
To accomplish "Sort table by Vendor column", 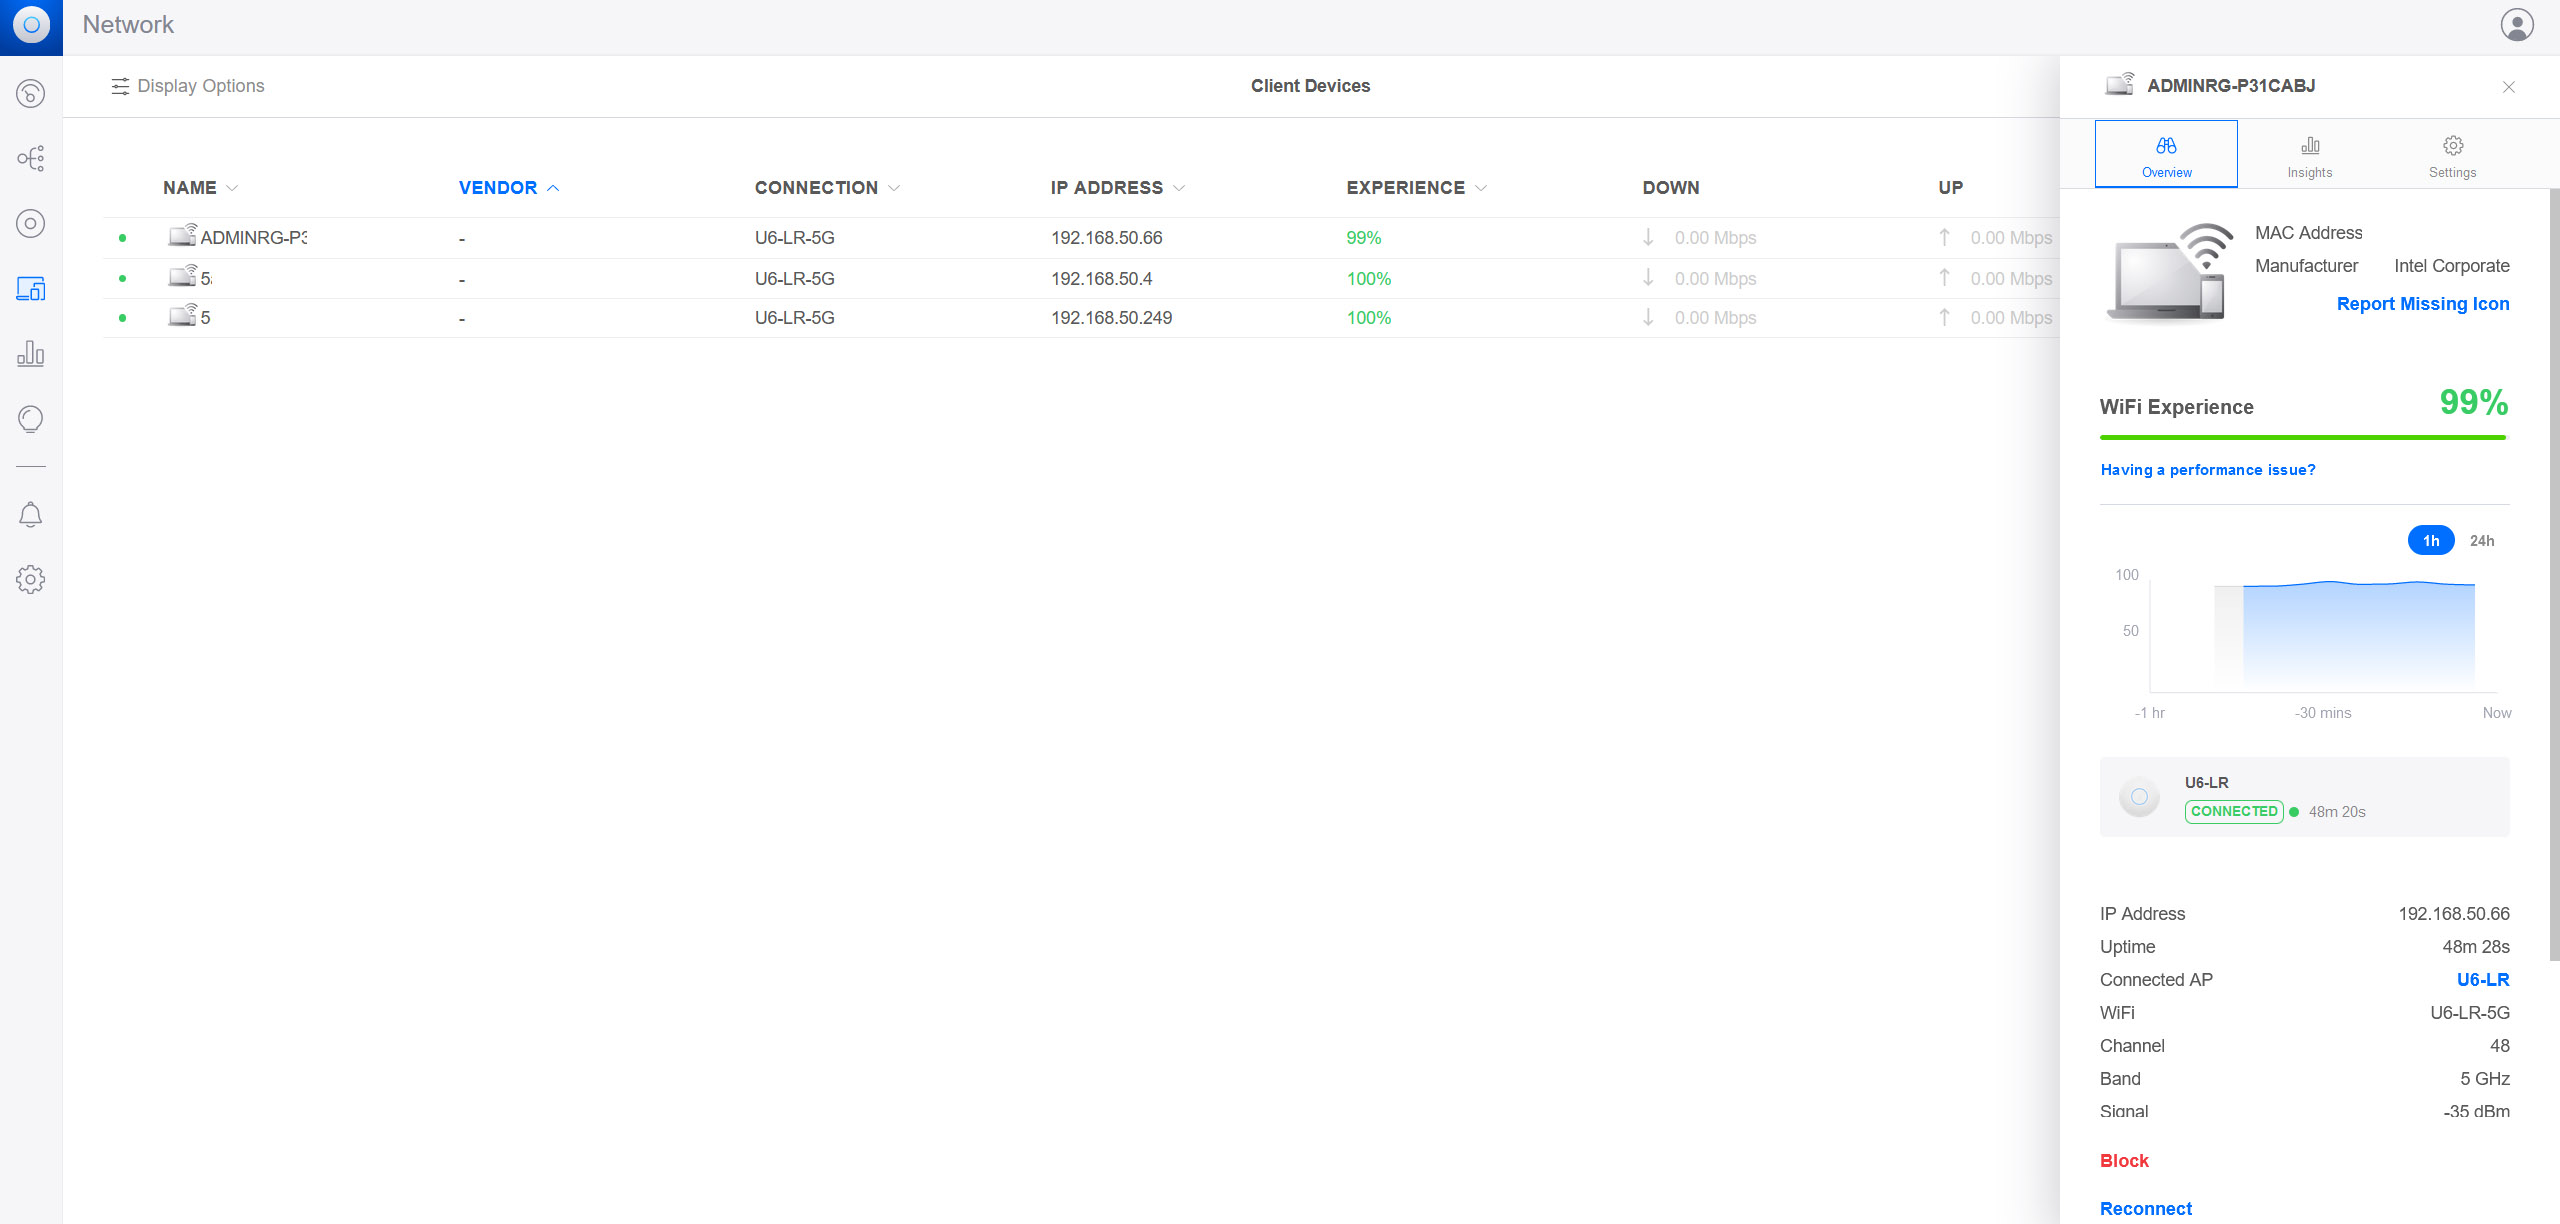I will [508, 188].
